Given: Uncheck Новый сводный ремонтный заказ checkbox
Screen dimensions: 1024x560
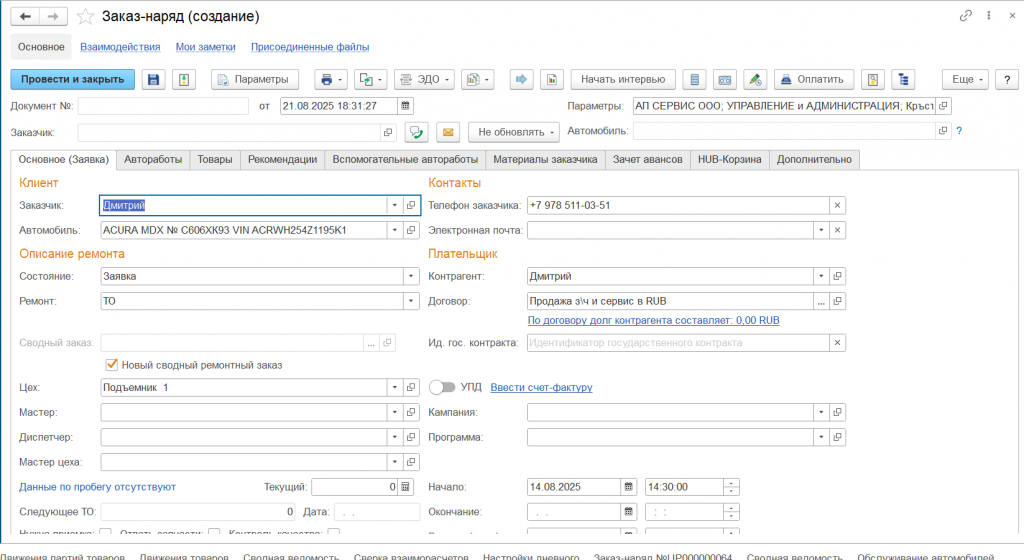Looking at the screenshot, I should 112,365.
